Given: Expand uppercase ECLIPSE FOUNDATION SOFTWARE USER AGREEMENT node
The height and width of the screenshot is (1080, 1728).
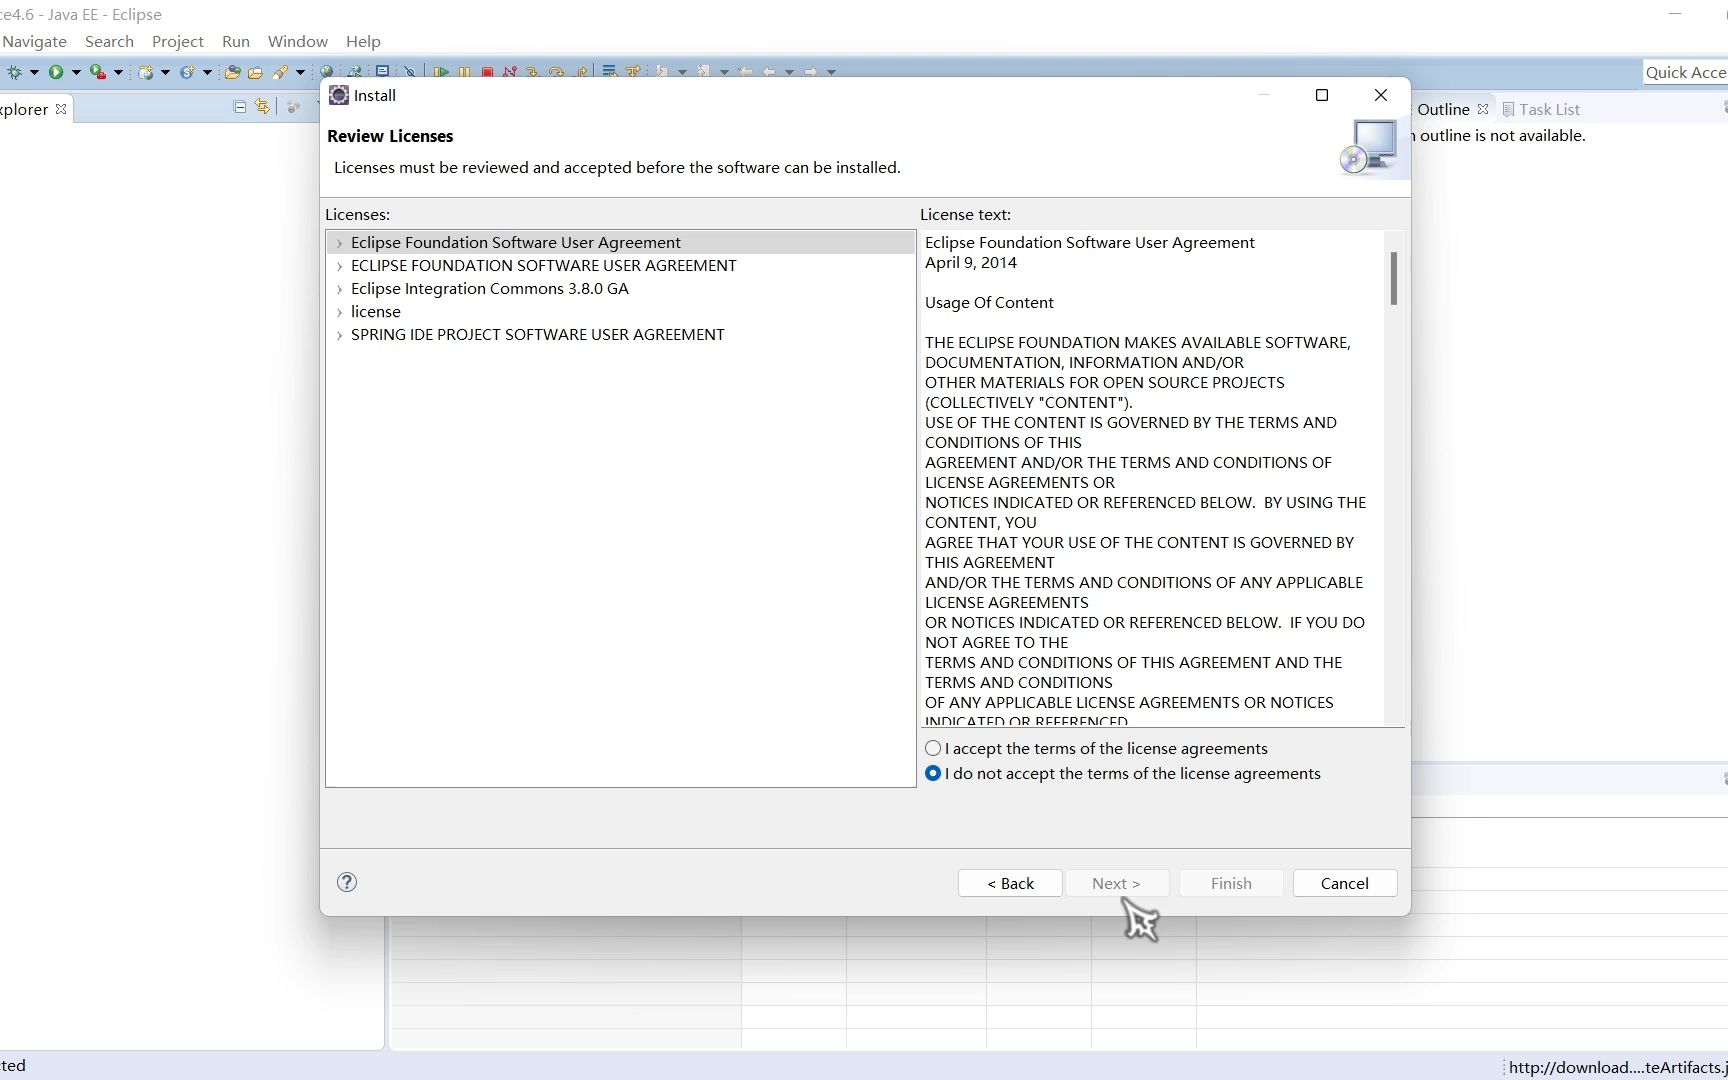Looking at the screenshot, I should (340, 266).
